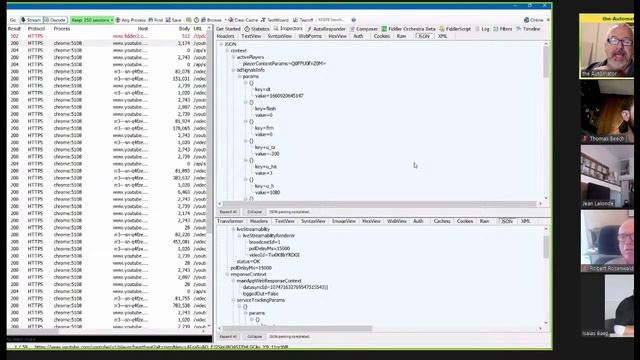Image resolution: width=640 pixels, height=360 pixels.
Task: Select request TextView inspector tab
Action: [251, 36]
